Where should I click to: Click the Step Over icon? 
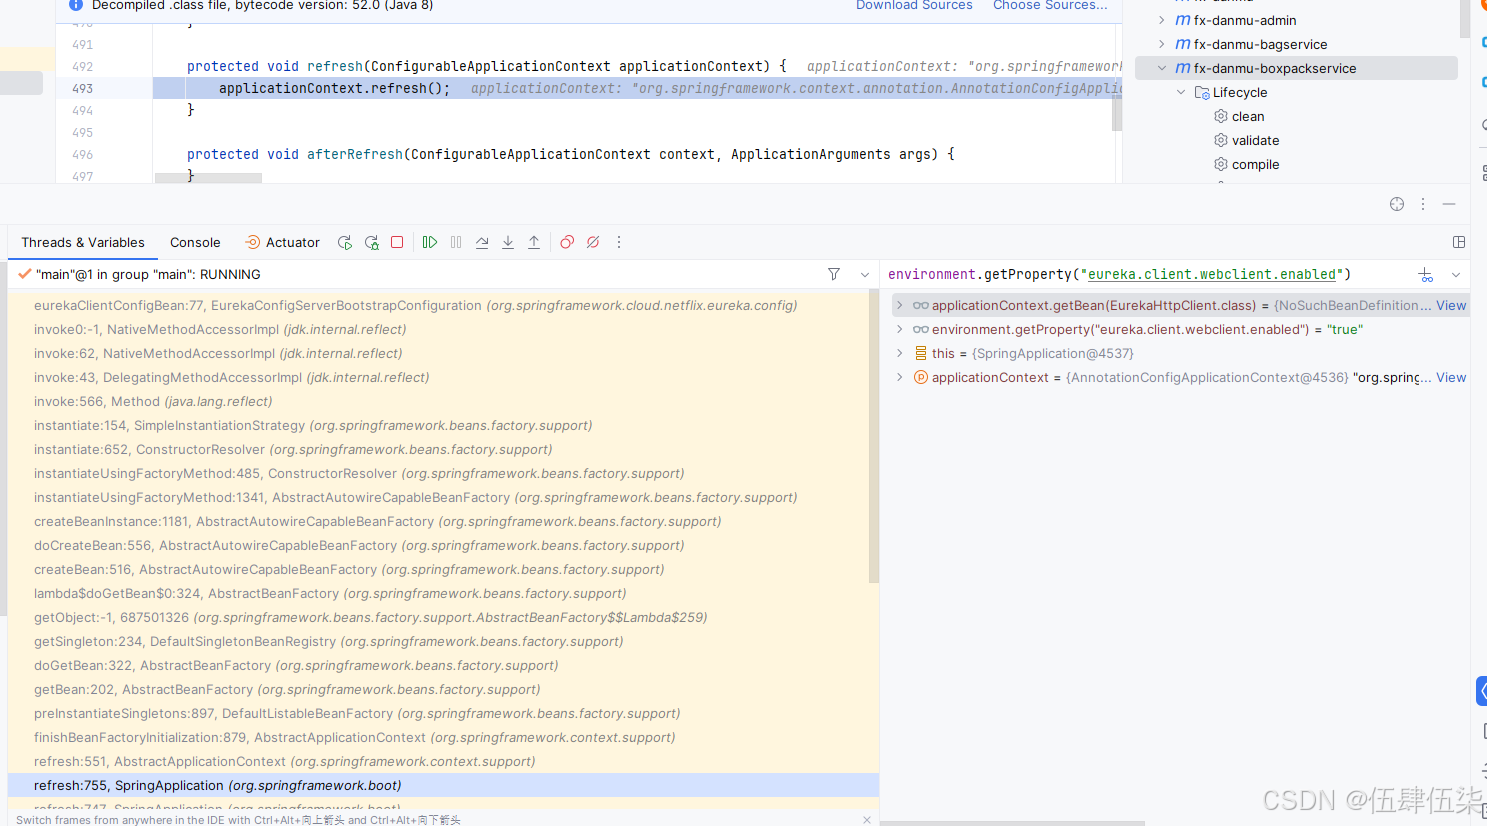click(482, 242)
